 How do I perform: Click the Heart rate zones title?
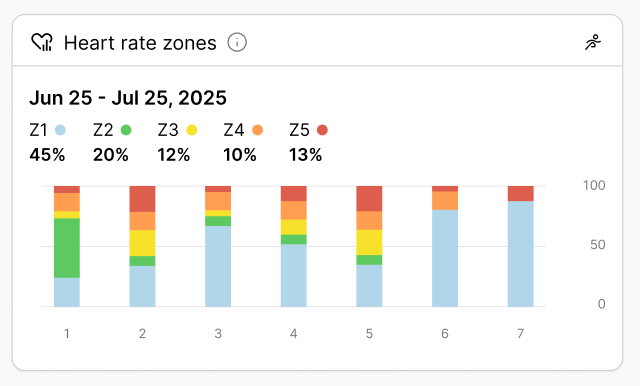click(140, 43)
